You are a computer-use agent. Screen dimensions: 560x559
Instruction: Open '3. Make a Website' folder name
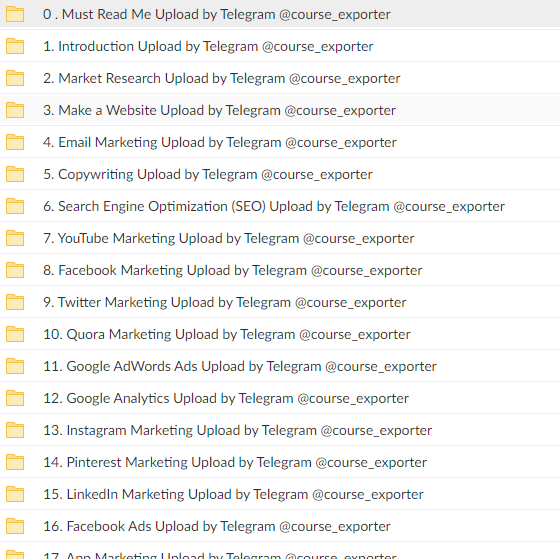tap(219, 110)
